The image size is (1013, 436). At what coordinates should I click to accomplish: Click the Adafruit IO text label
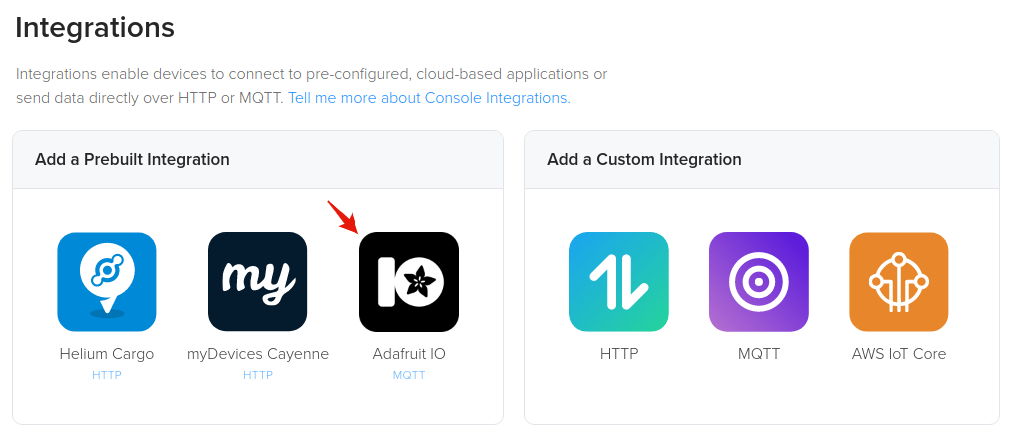point(408,354)
